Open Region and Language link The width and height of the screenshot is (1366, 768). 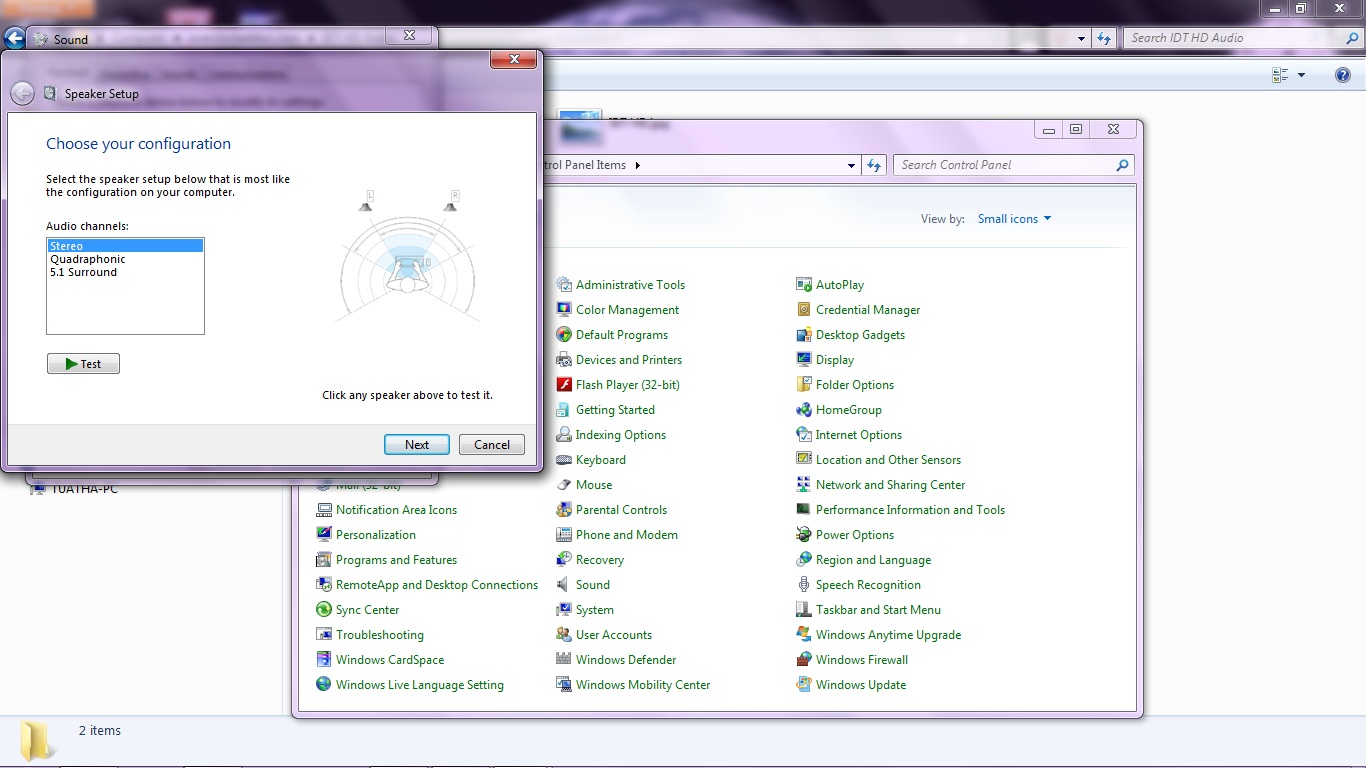(873, 560)
